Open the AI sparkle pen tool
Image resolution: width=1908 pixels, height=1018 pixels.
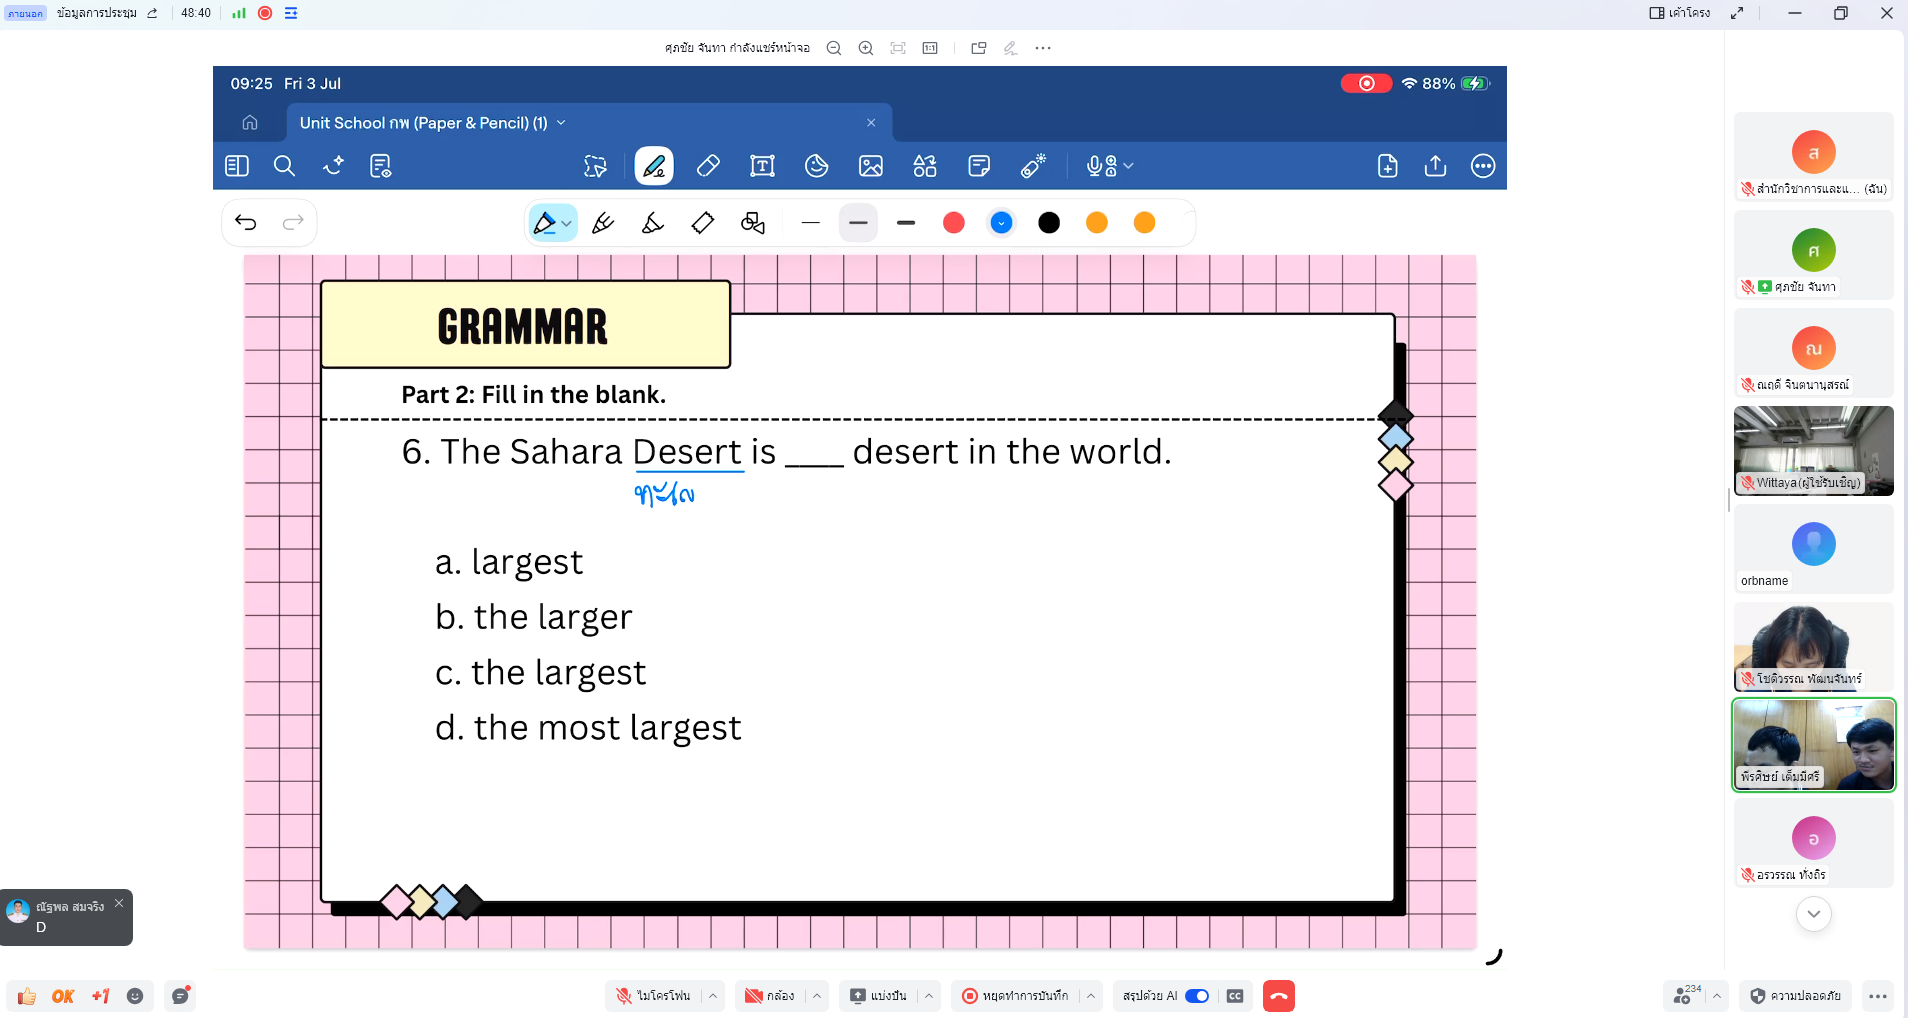coord(333,166)
